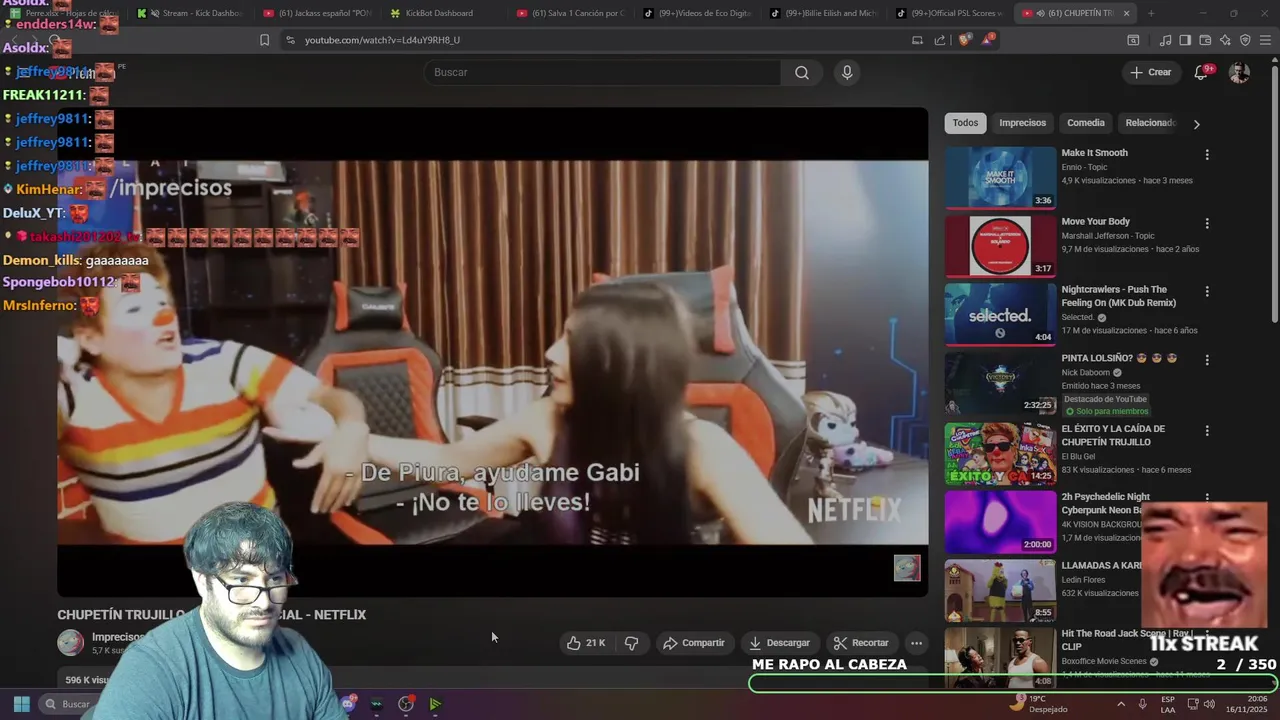Select the Comedia filter chip
Viewport: 1280px width, 720px height.
pyautogui.click(x=1085, y=123)
